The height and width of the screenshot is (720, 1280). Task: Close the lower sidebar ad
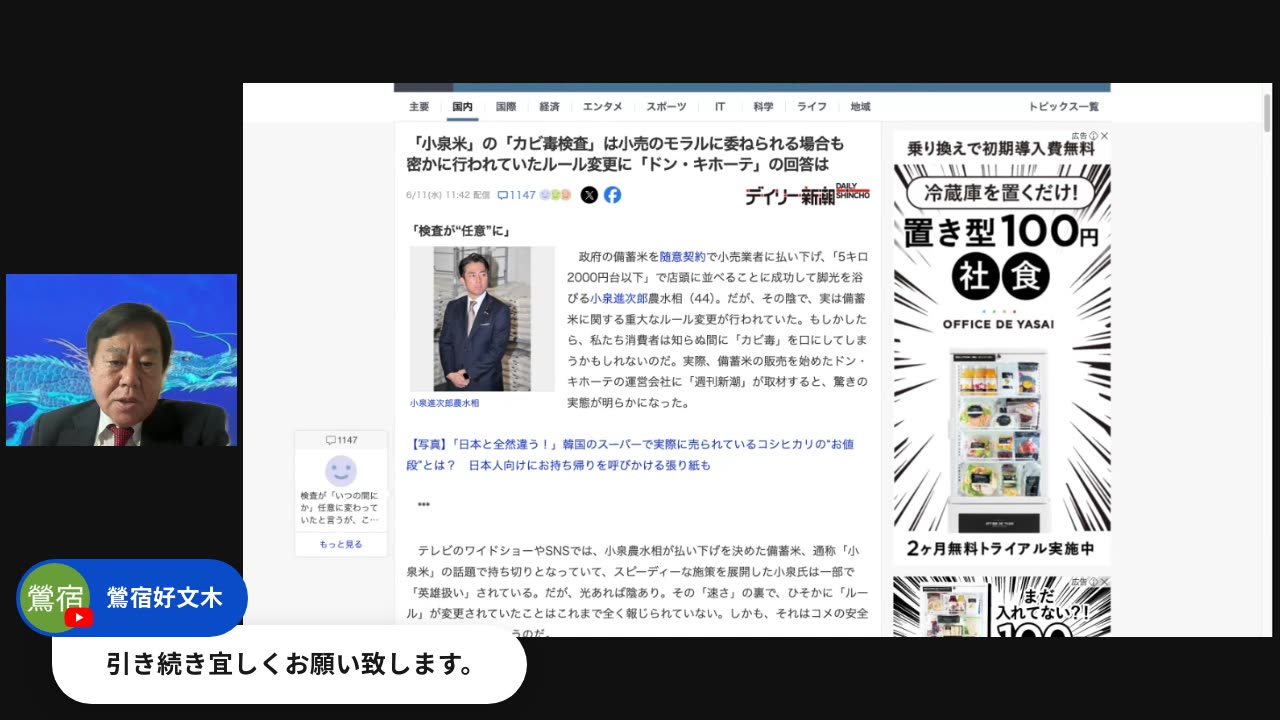[x=1104, y=581]
